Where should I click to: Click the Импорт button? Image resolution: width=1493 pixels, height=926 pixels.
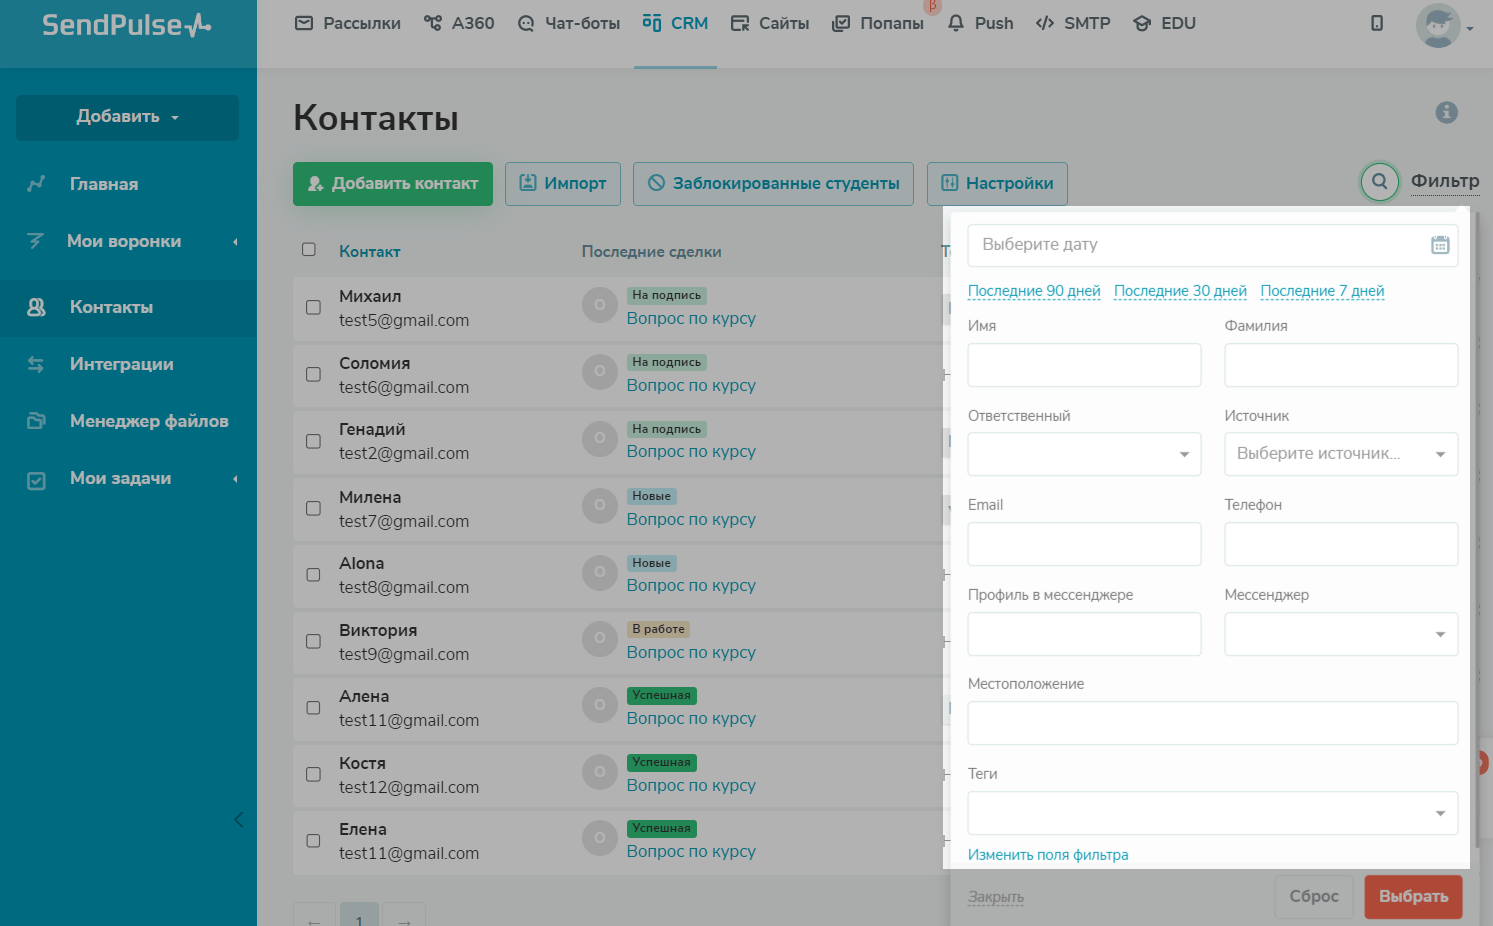[562, 184]
